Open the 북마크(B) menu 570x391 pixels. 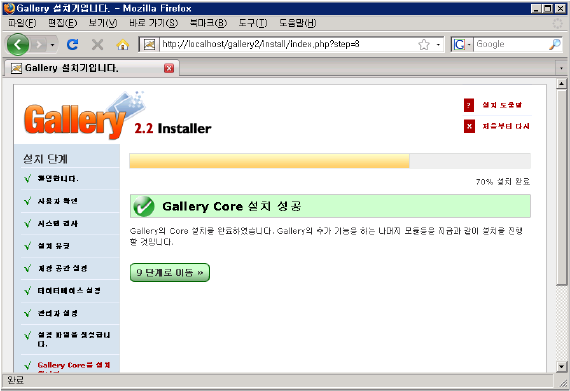(208, 23)
